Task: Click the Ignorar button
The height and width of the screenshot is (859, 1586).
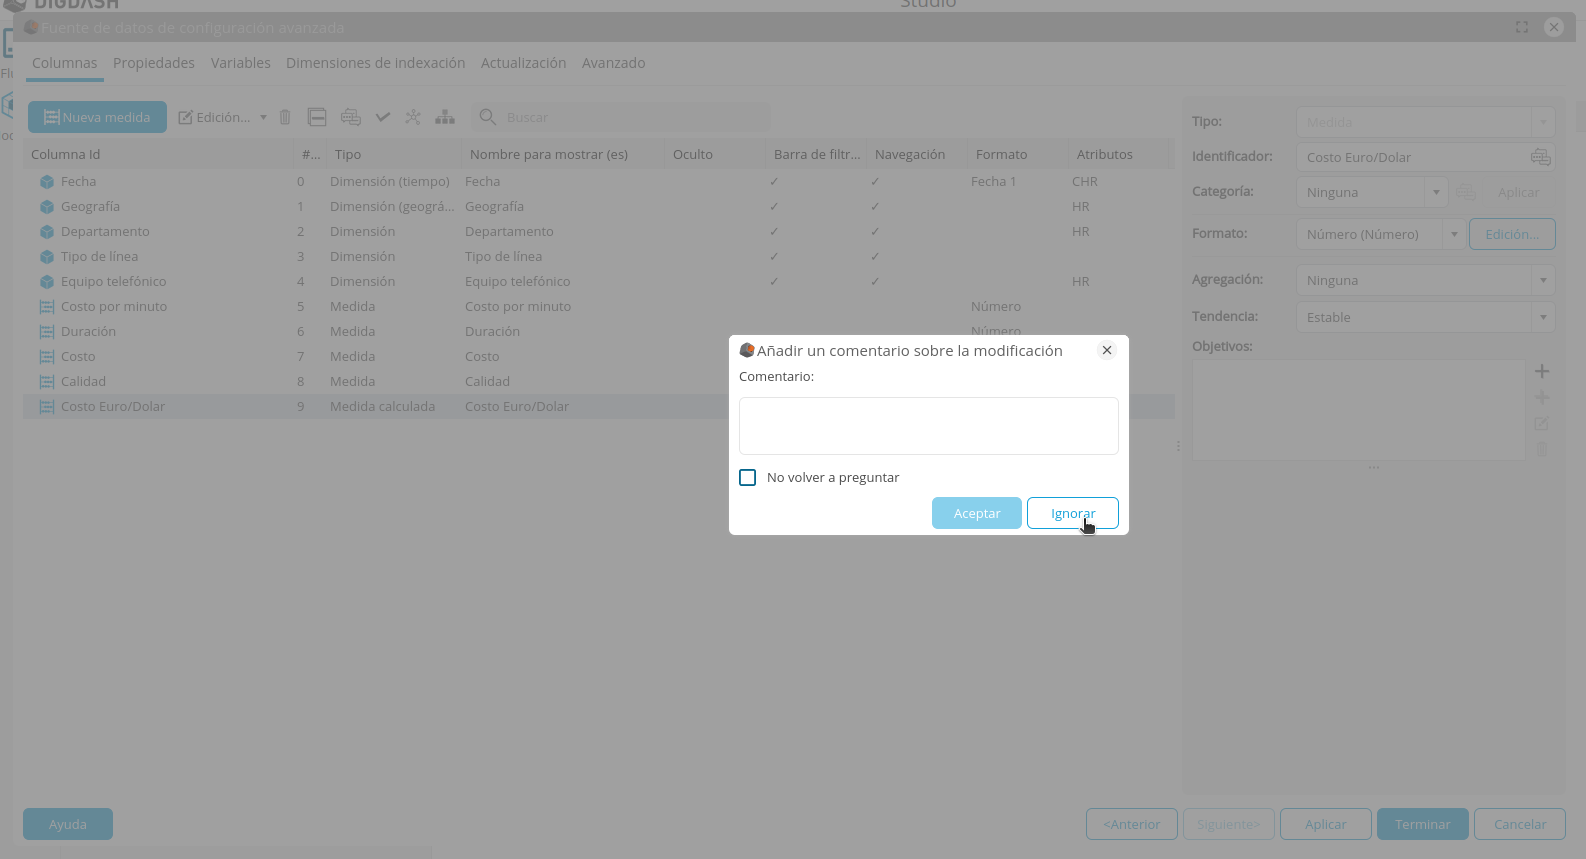Action: click(x=1072, y=513)
